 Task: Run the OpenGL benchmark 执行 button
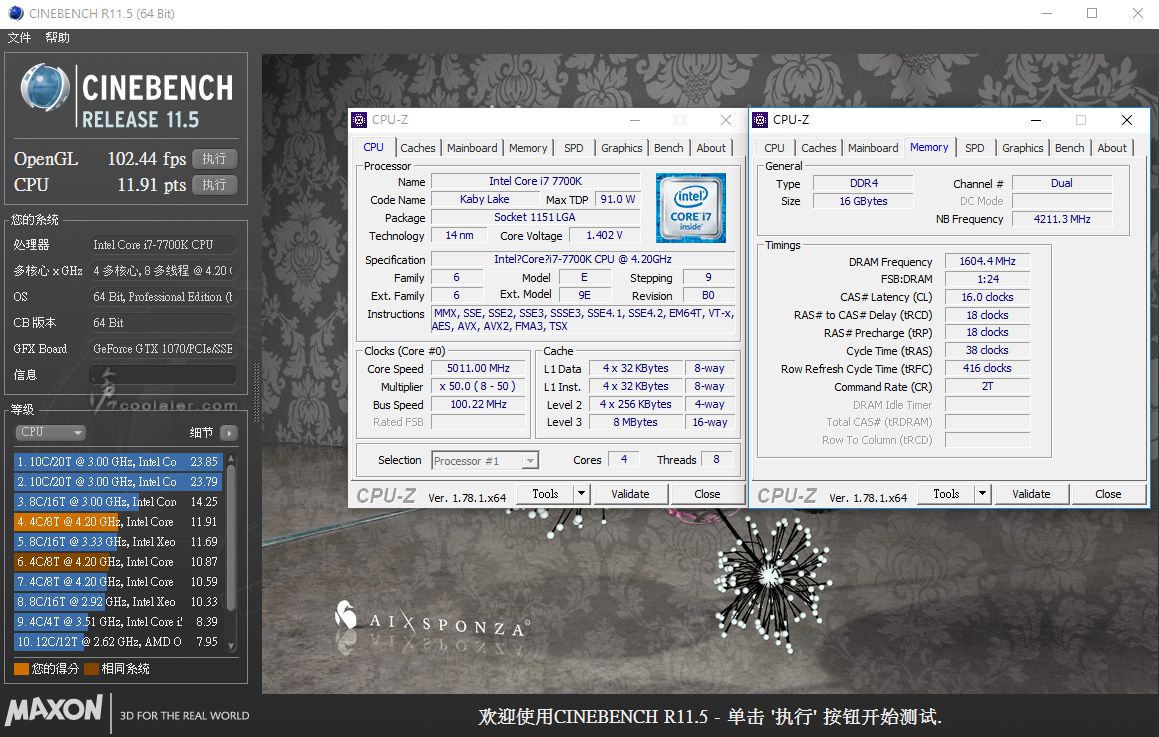pos(214,159)
